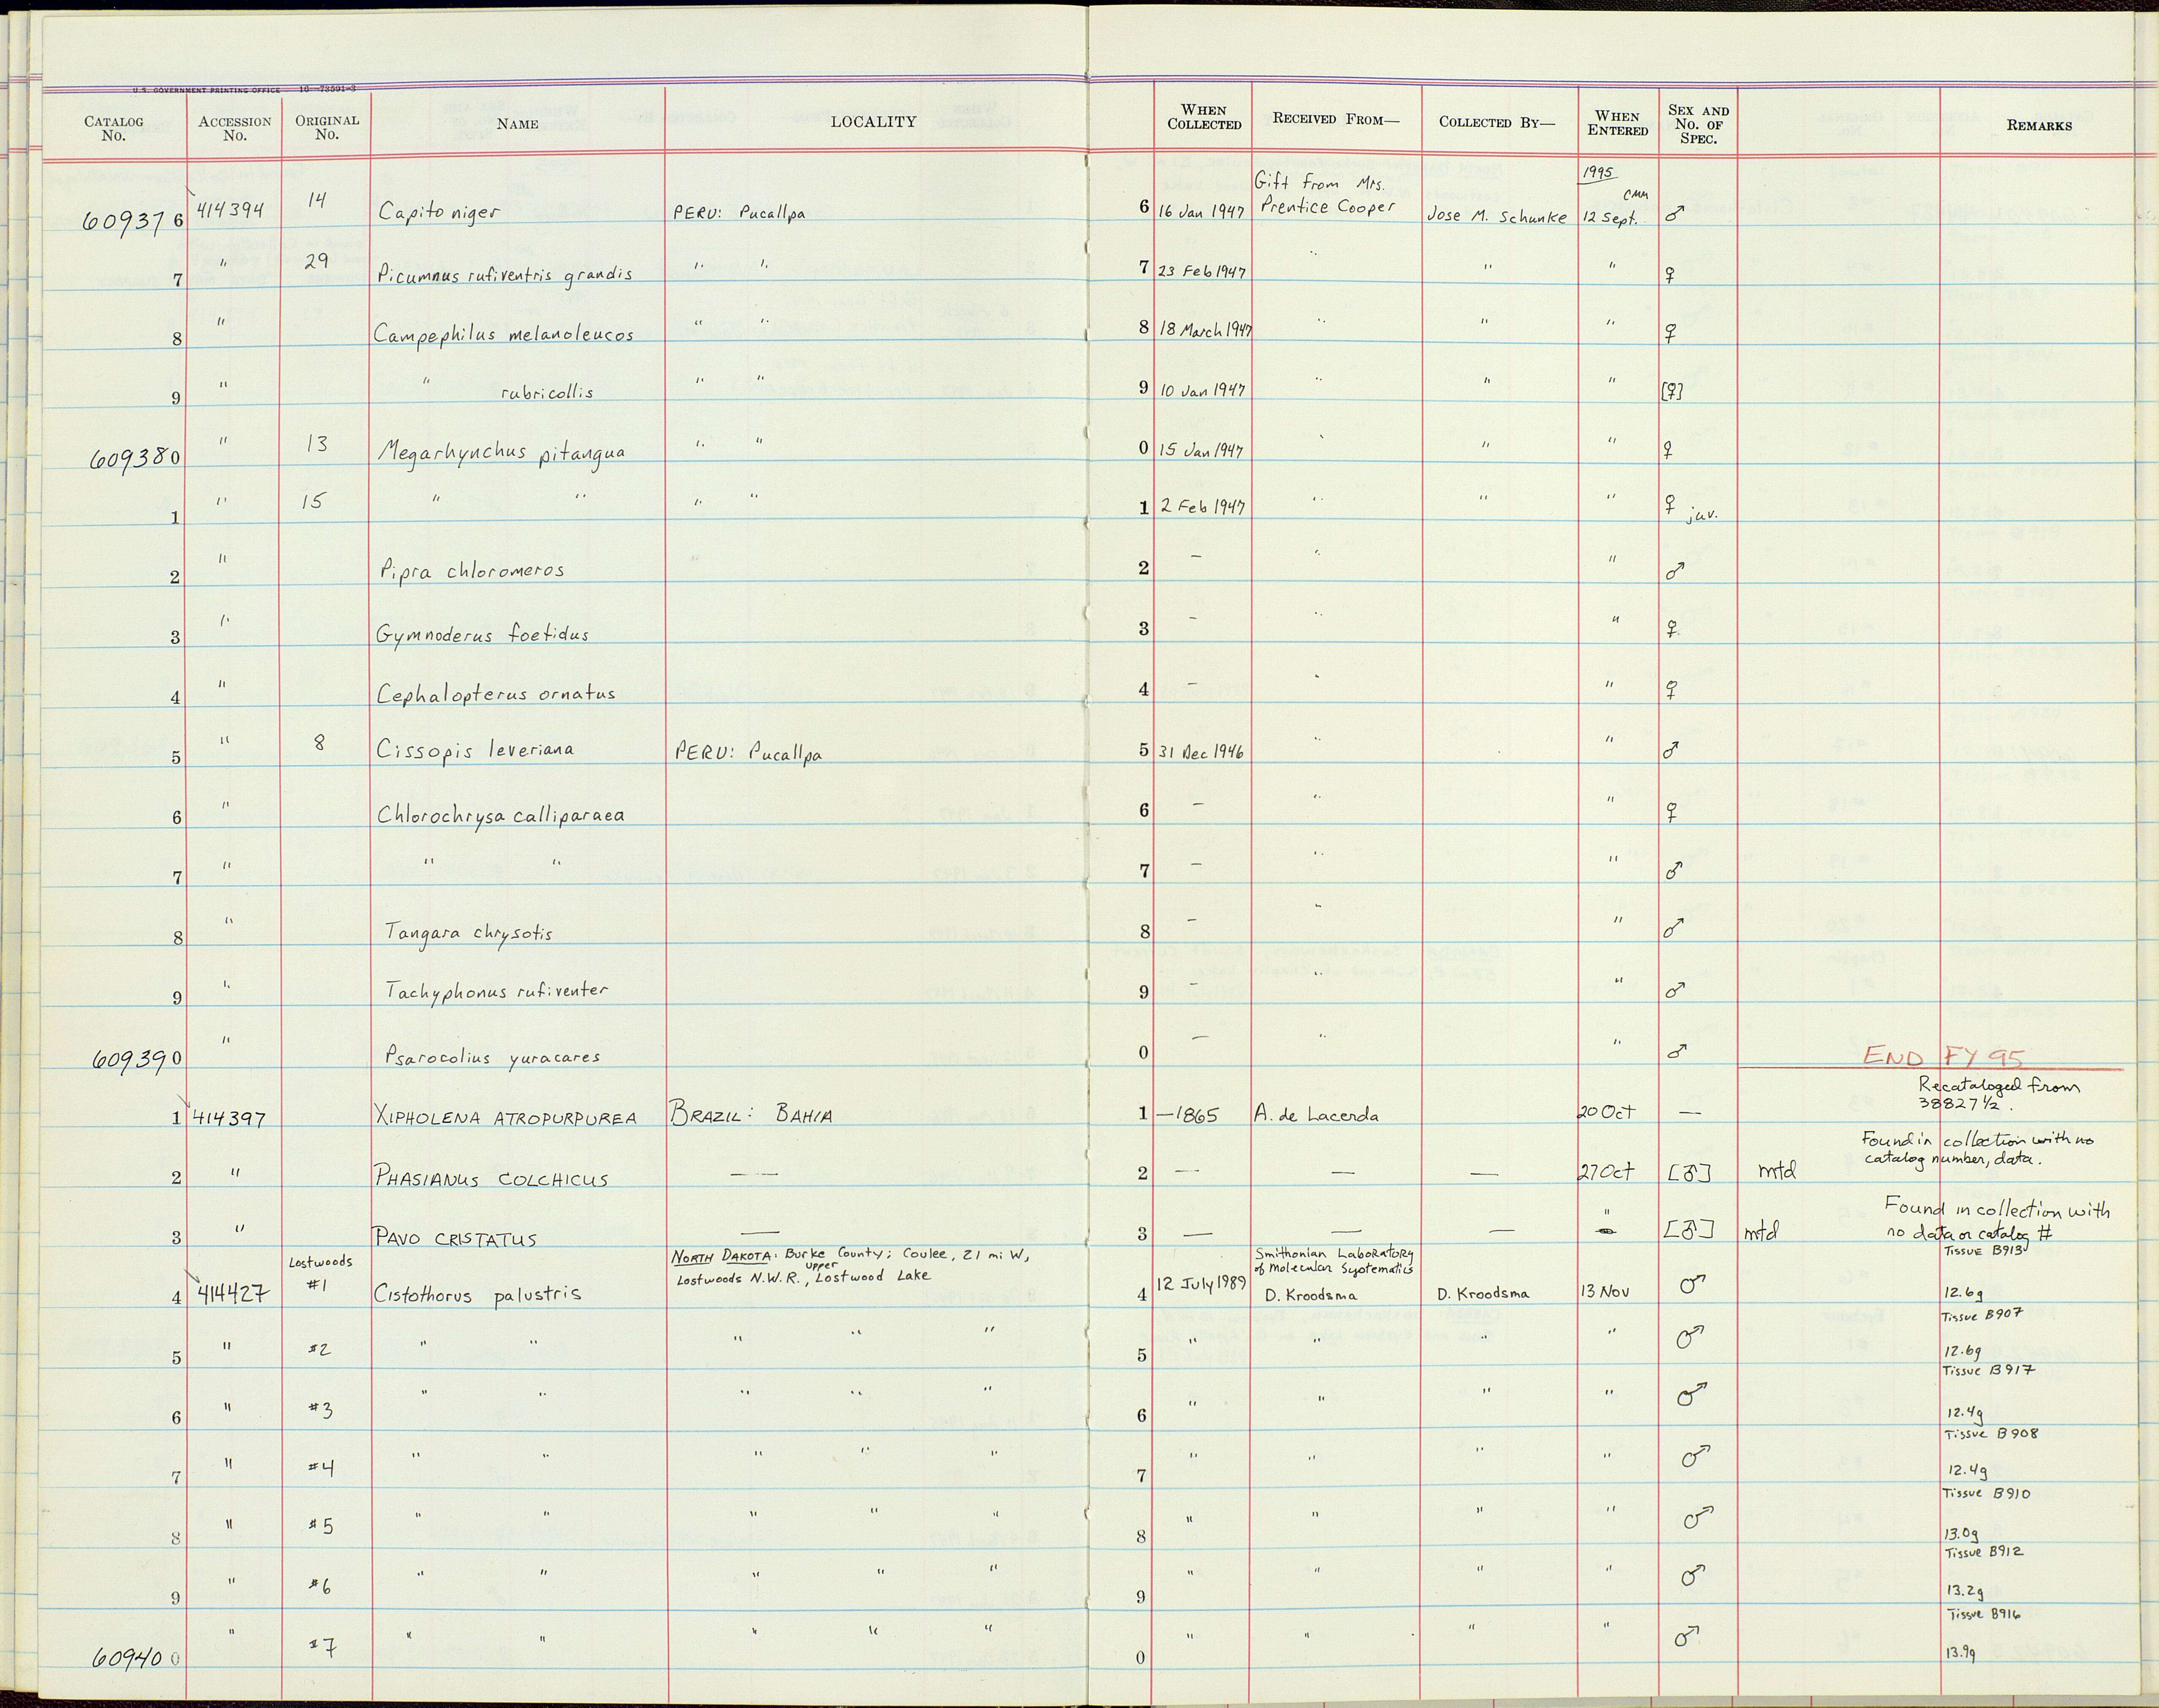This screenshot has height=1708, width=2159.
Task: Select 'Tissue B907' remark
Action: pyautogui.click(x=1983, y=1315)
